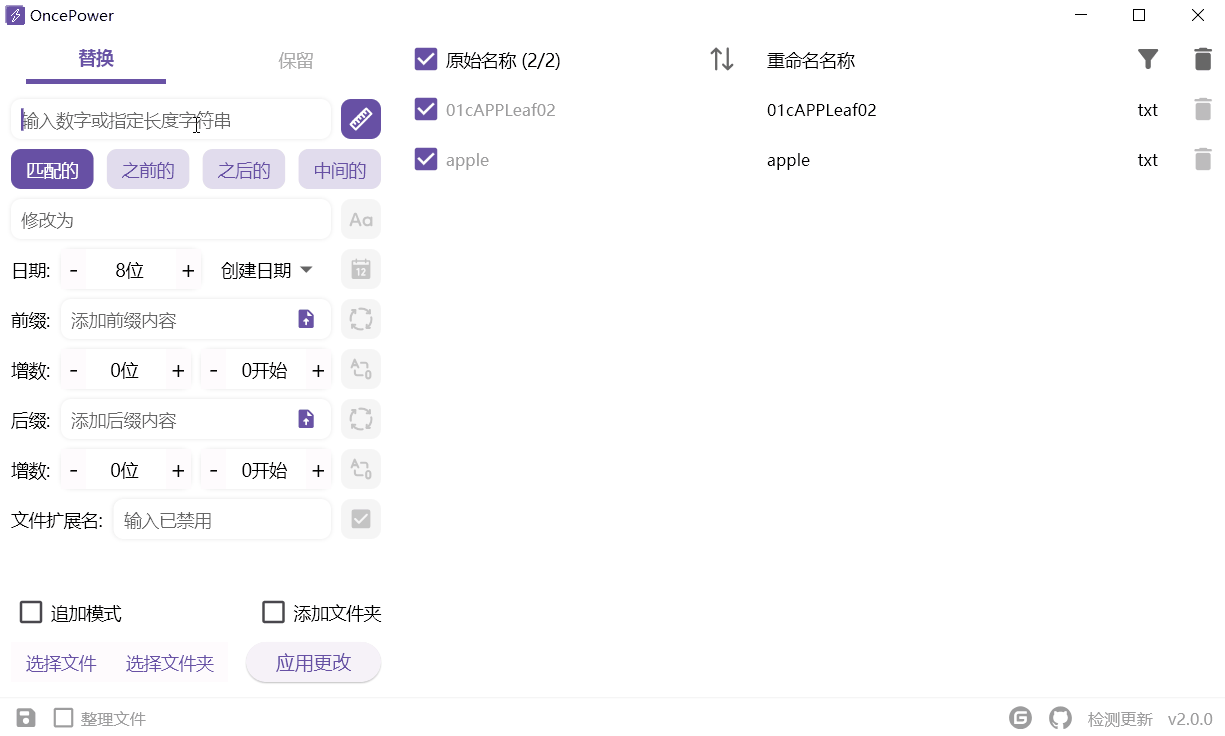Open the GitHub repository icon
Screen dimensions: 1225x736
tap(1060, 717)
